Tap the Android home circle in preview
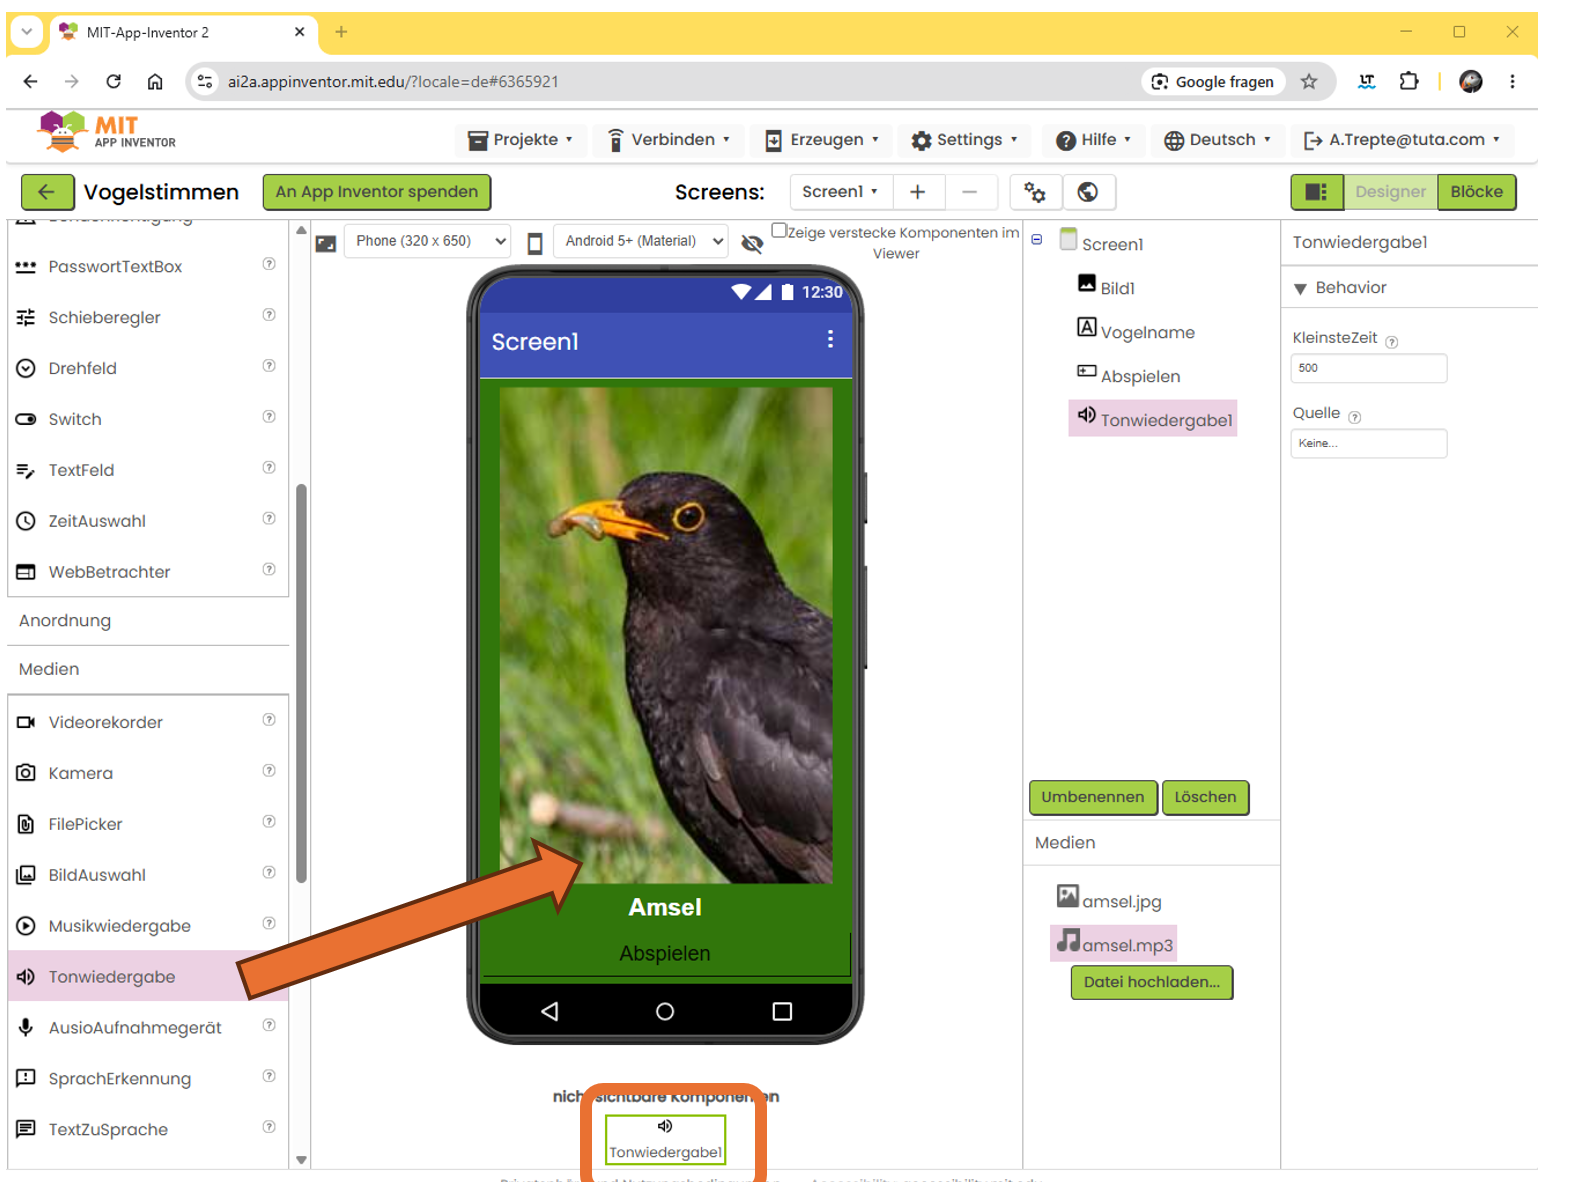This screenshot has width=1576, height=1182. click(x=665, y=1011)
